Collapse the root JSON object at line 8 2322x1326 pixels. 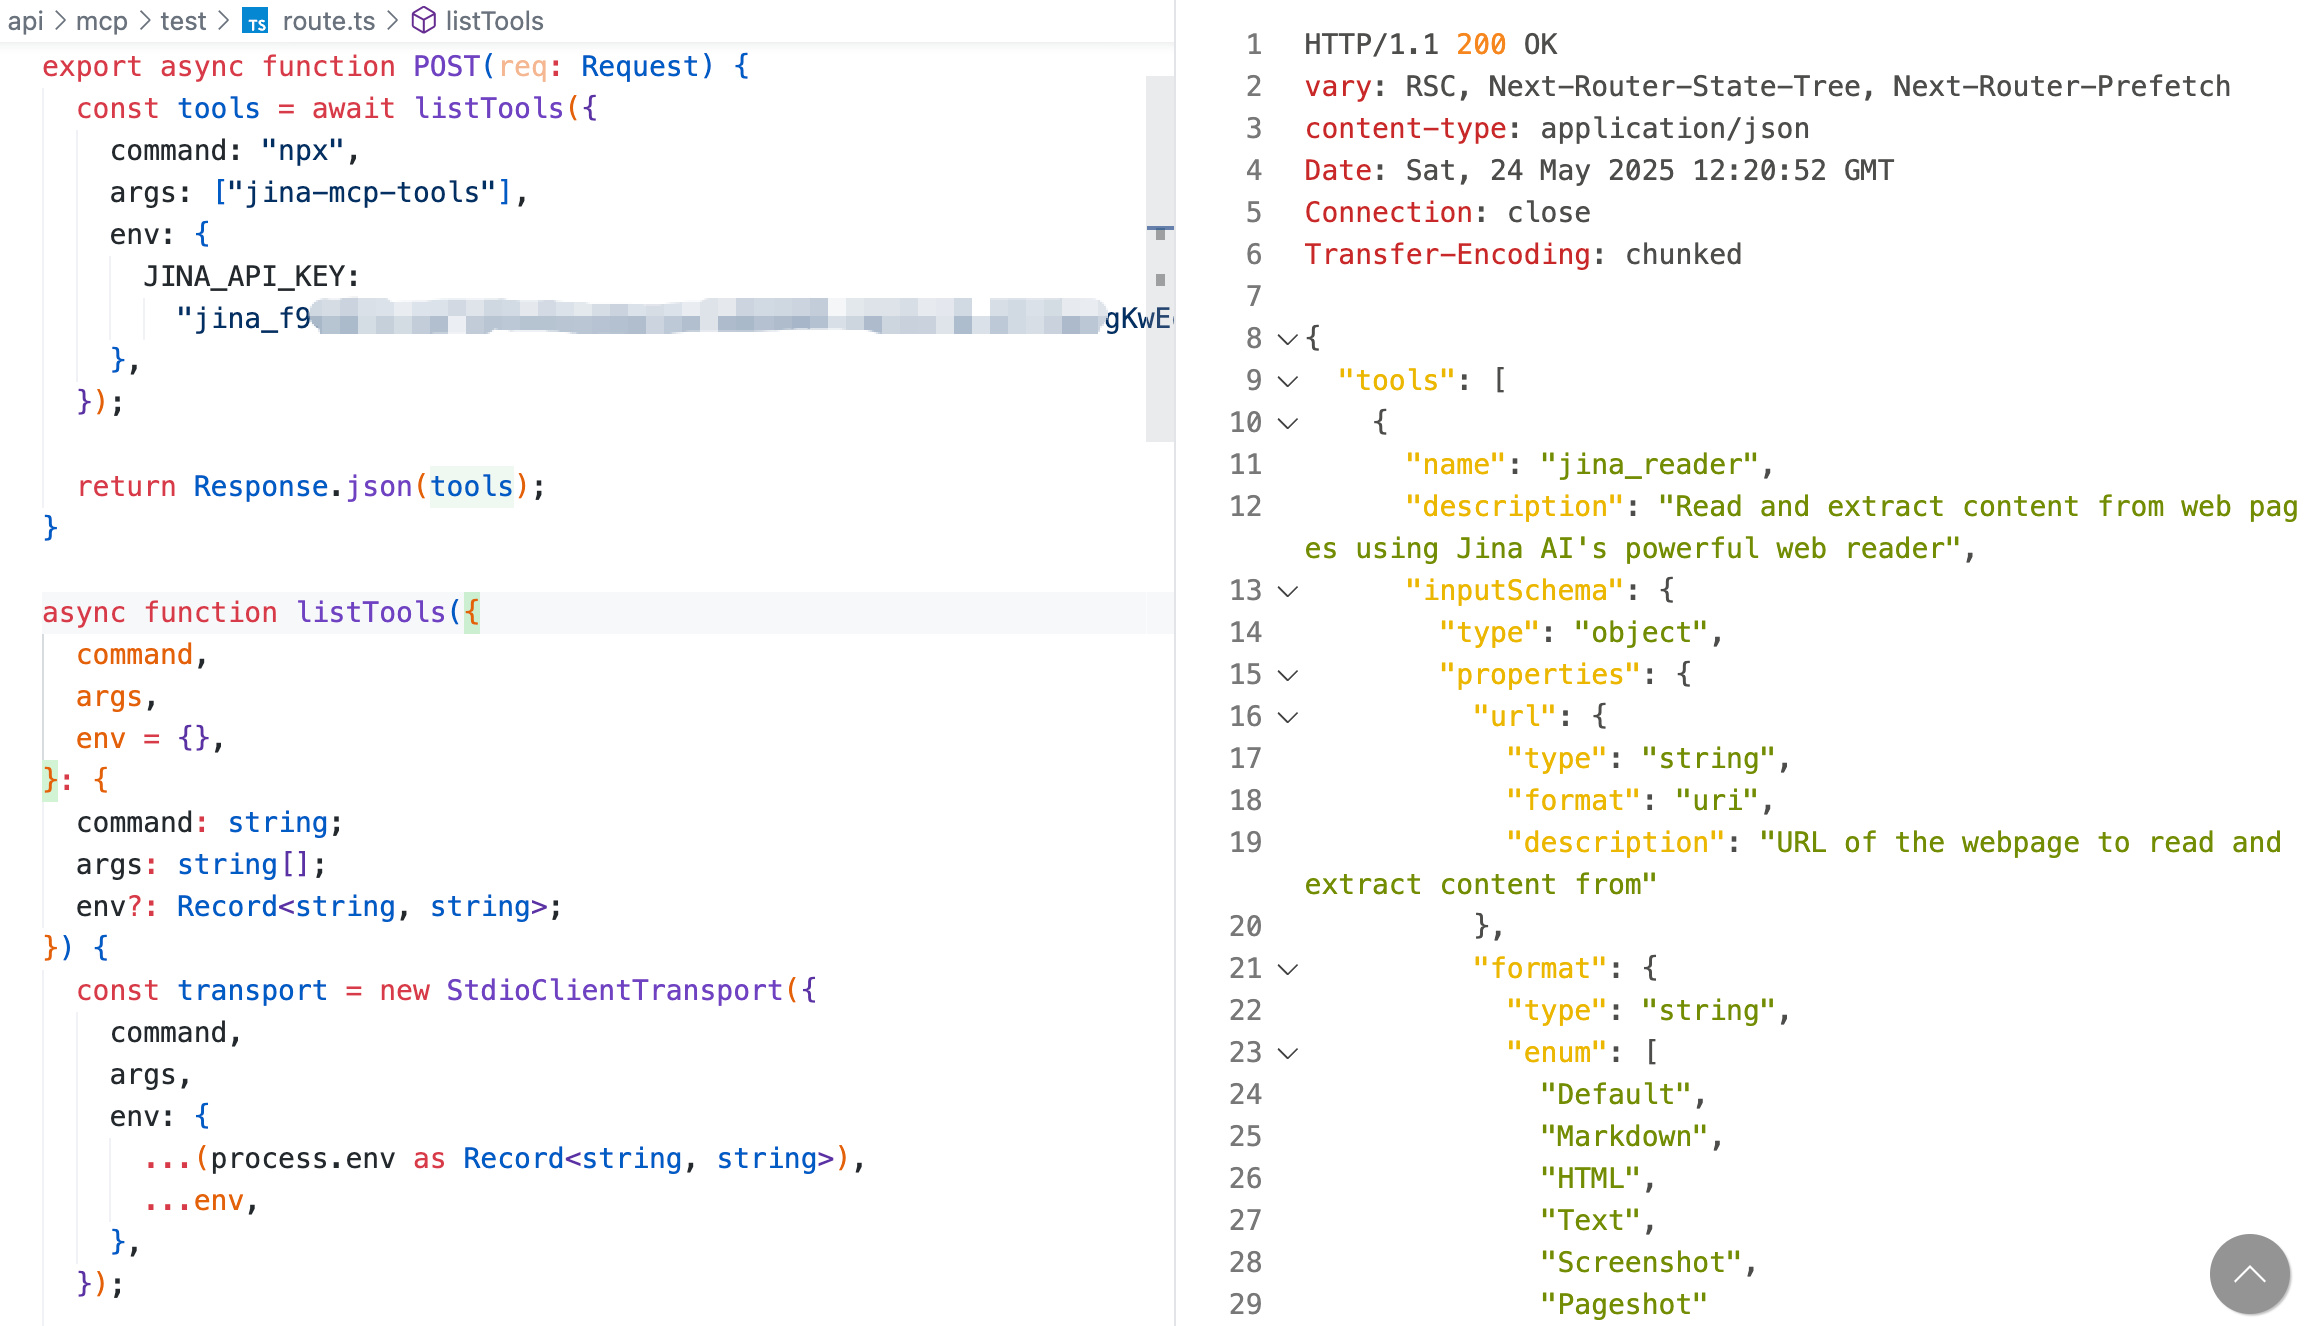(1288, 339)
